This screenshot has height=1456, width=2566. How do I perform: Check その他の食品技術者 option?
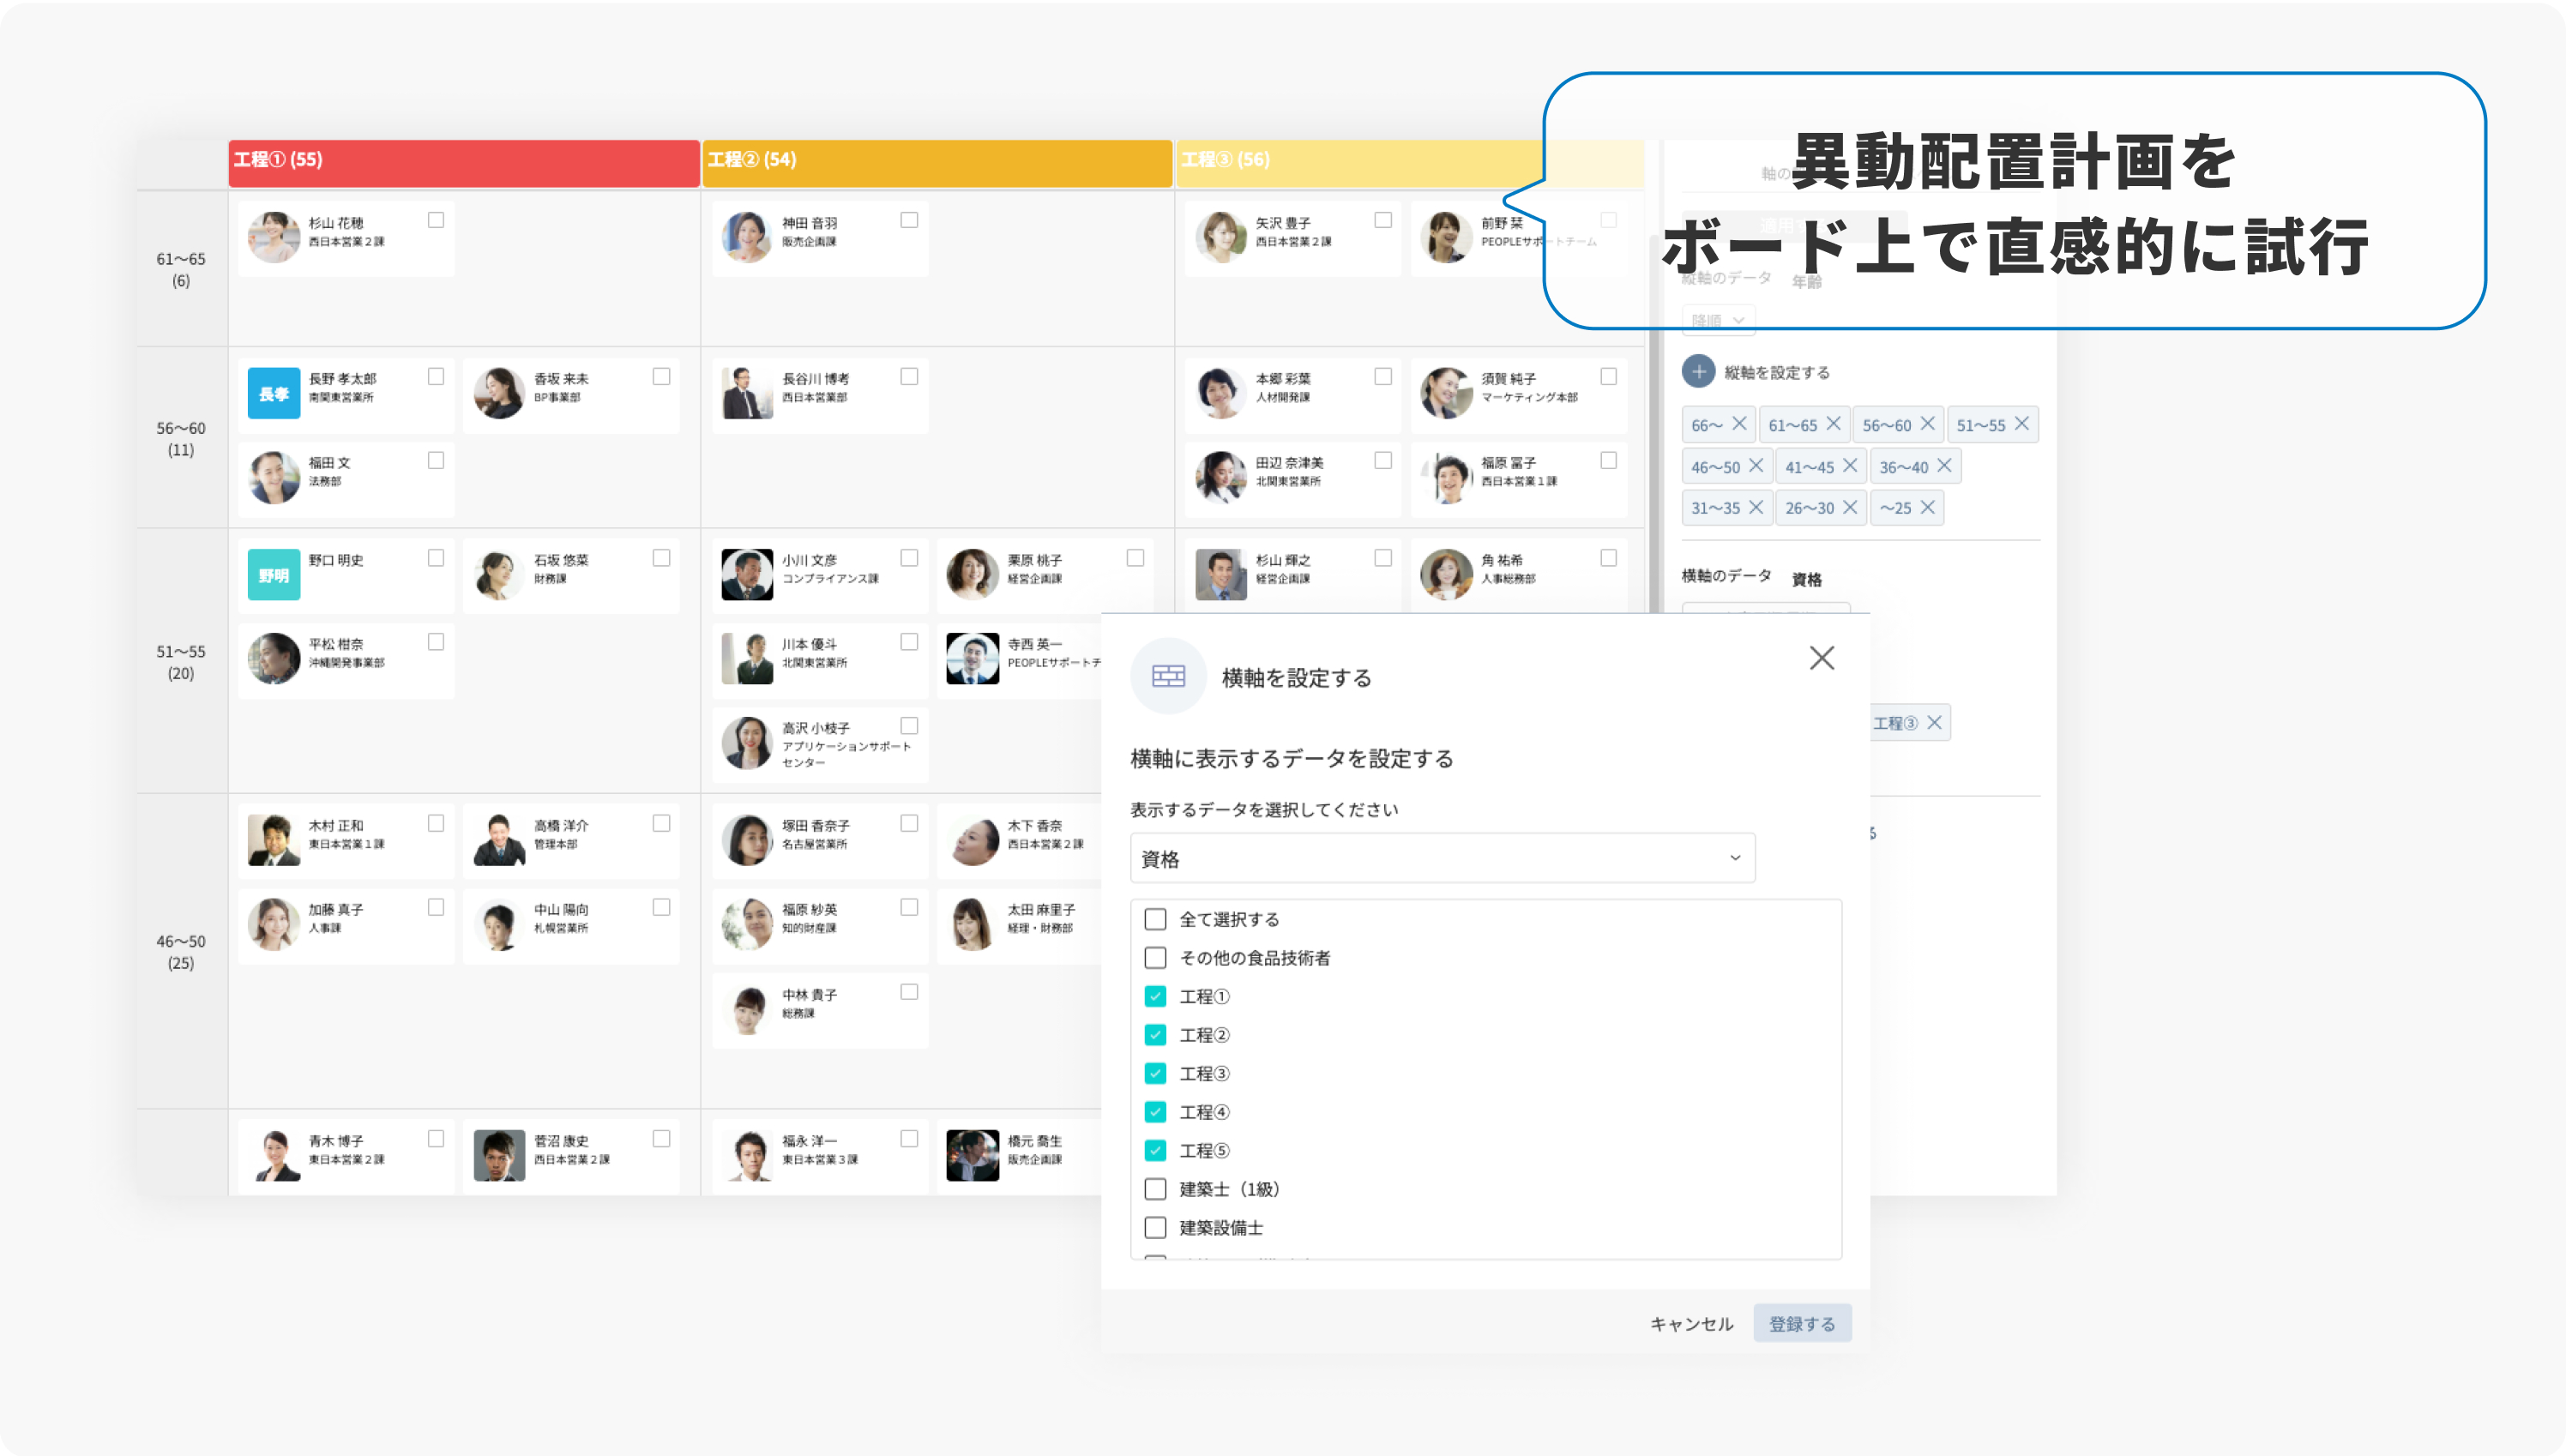pos(1155,958)
